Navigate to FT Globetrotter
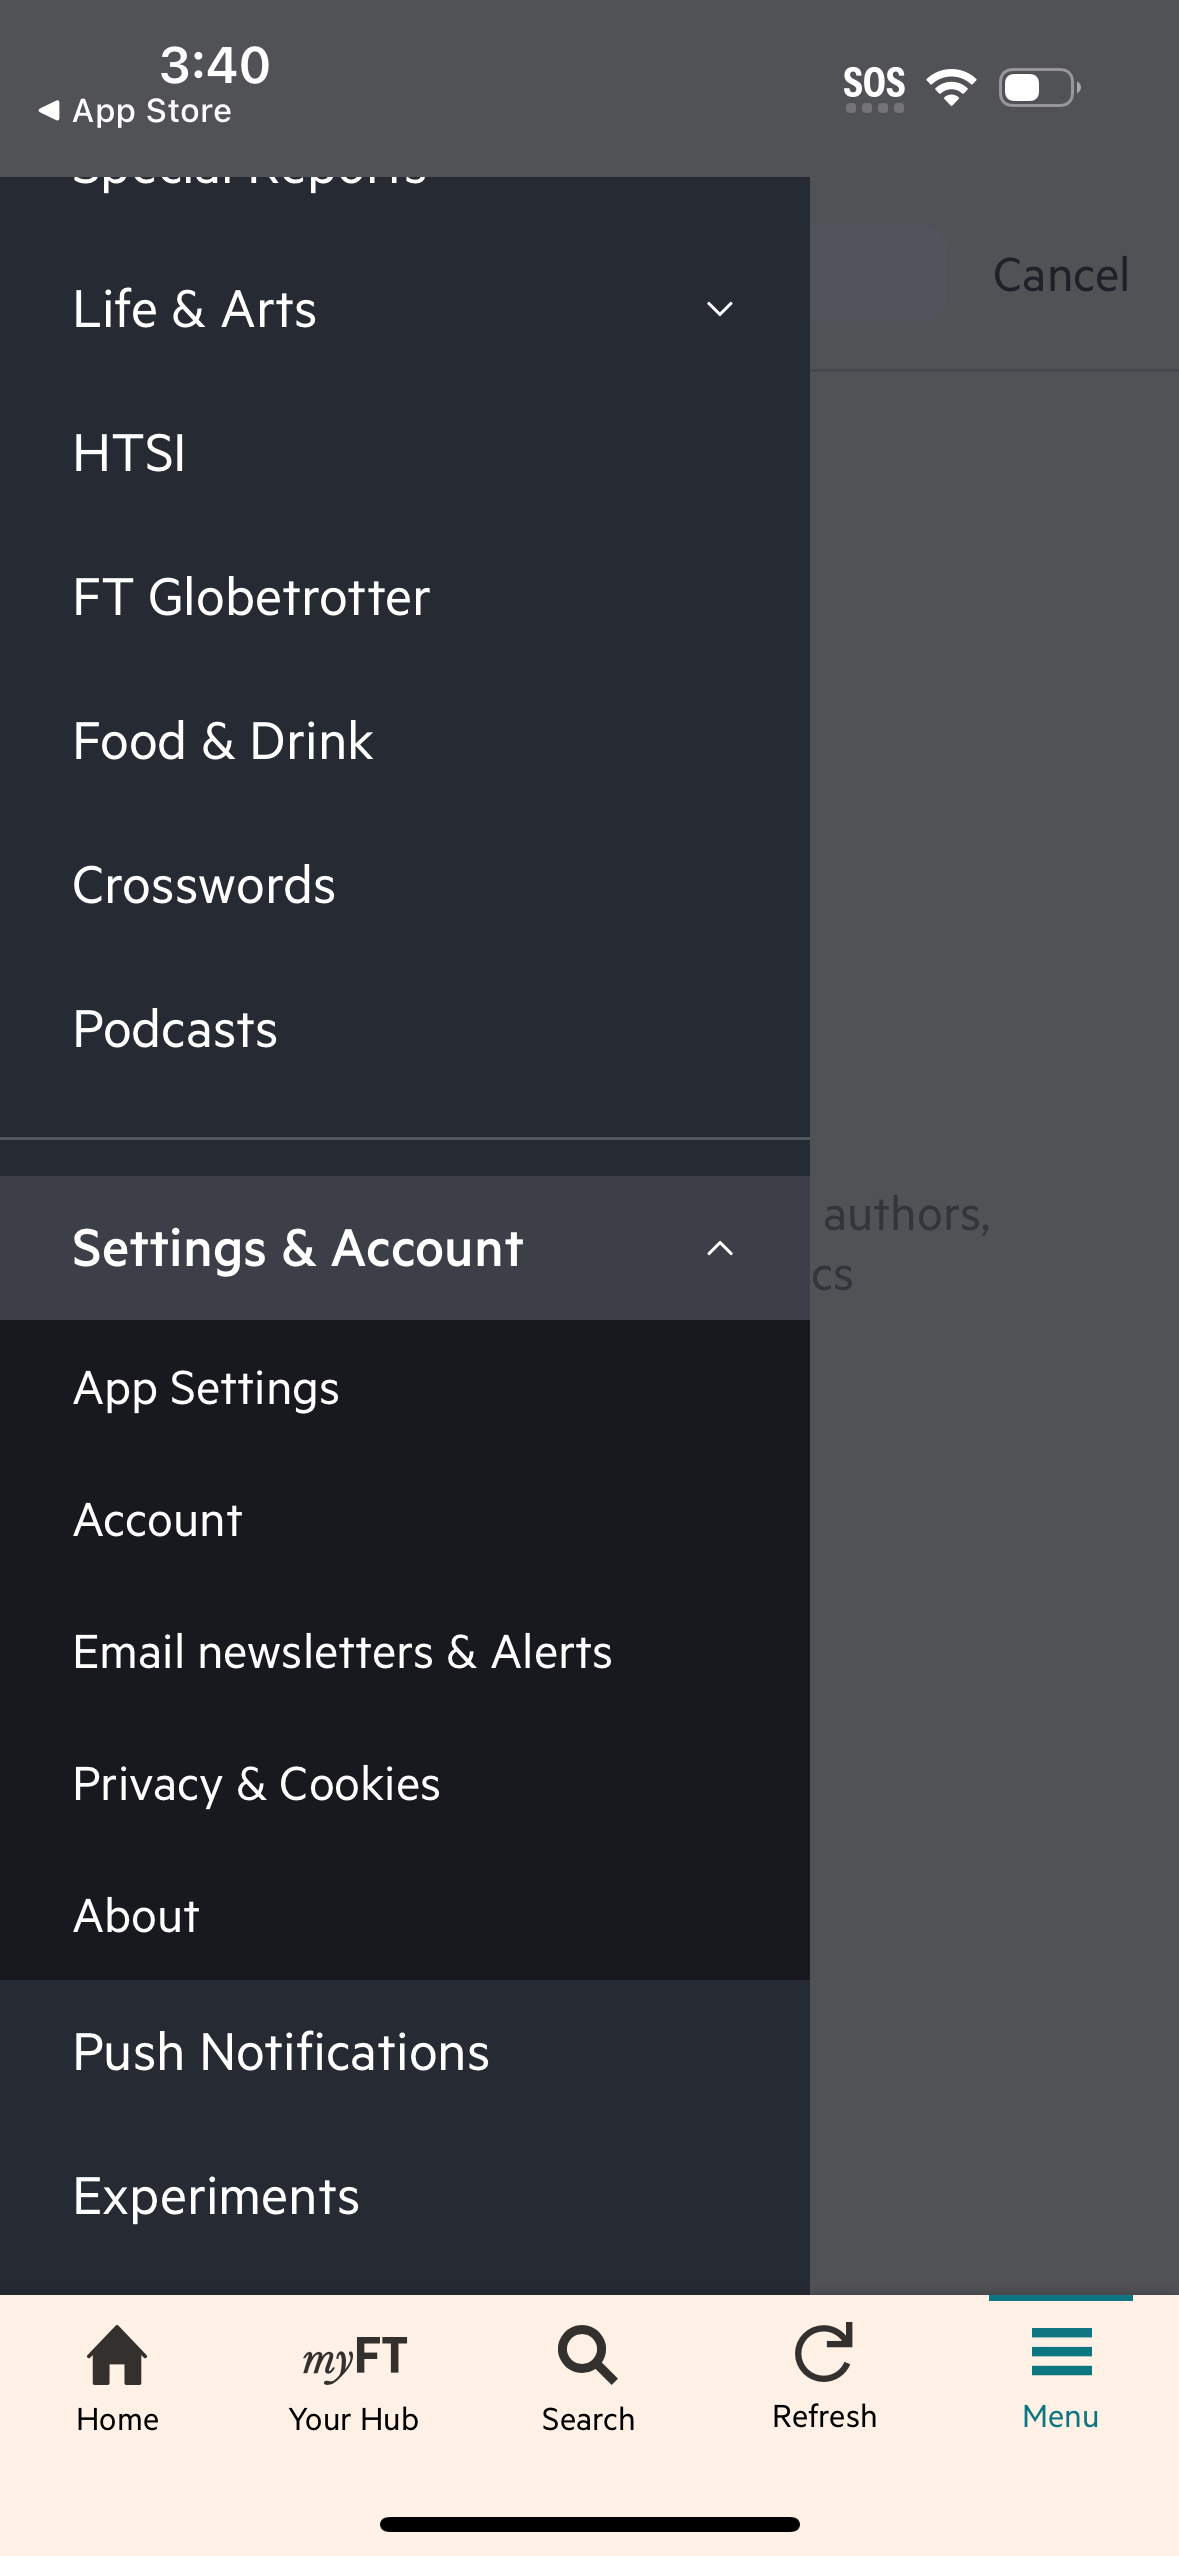 [251, 597]
